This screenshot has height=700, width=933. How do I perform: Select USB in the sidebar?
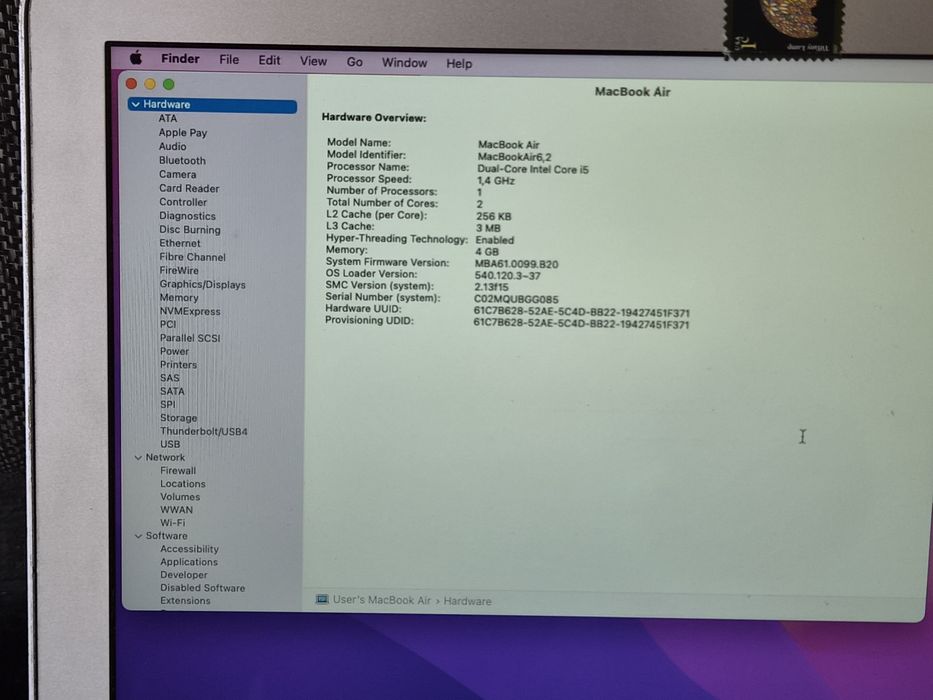pyautogui.click(x=170, y=445)
